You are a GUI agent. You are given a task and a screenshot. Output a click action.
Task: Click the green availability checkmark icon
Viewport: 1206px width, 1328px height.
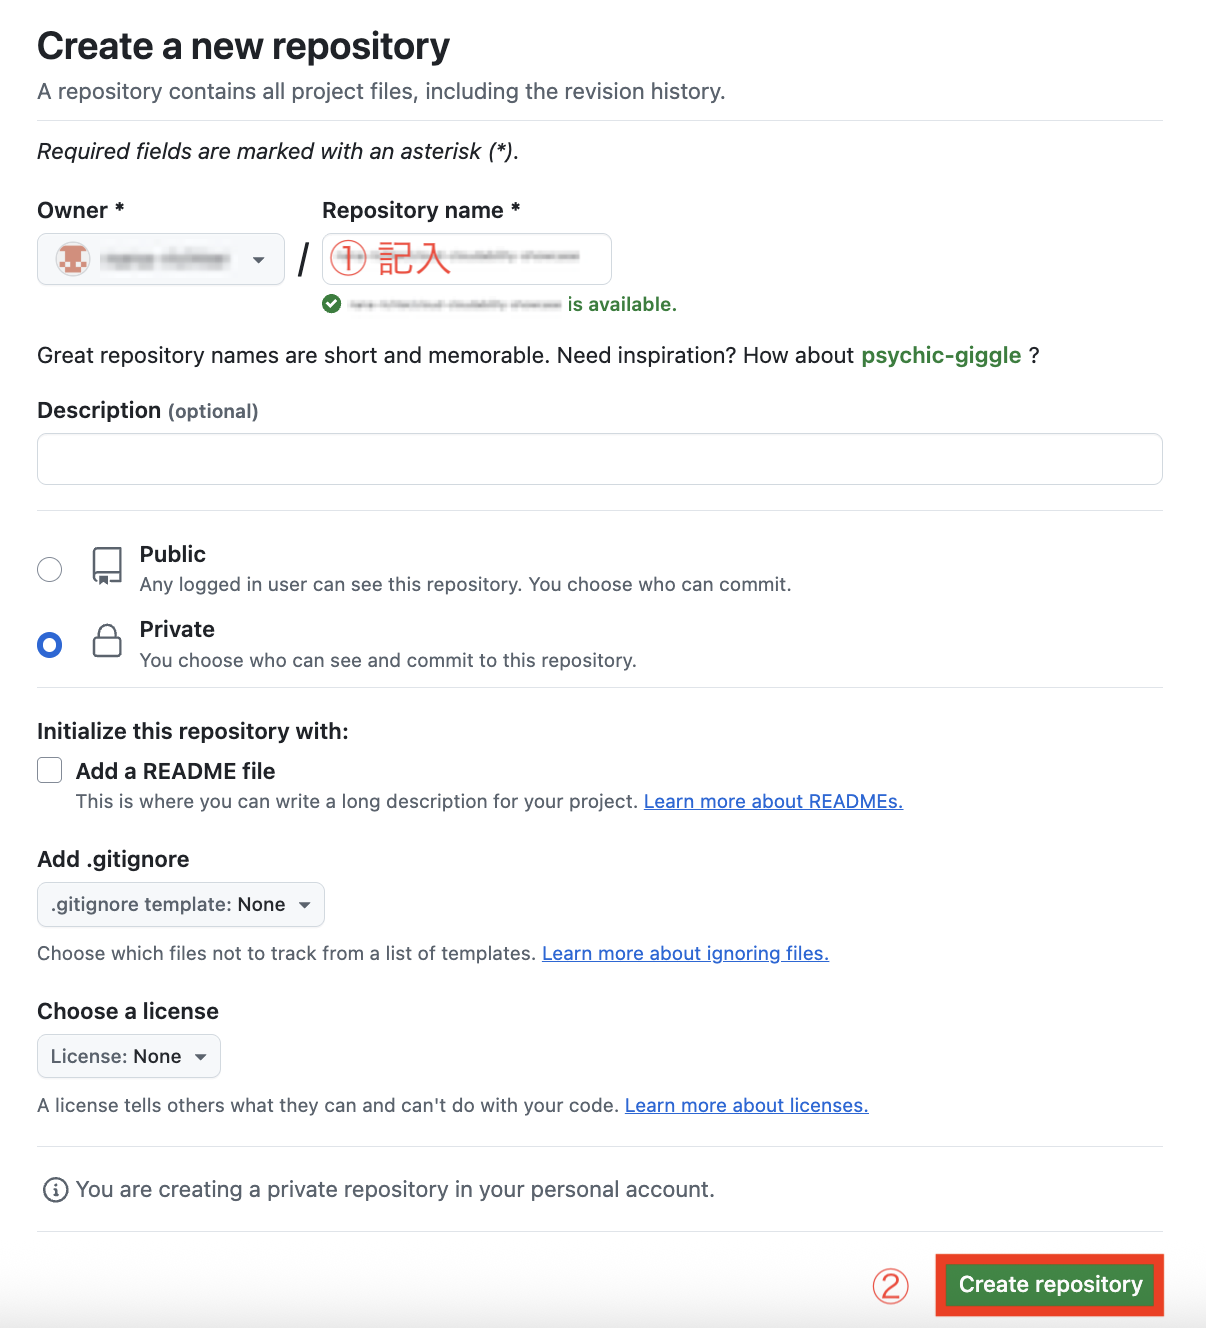coord(332,304)
